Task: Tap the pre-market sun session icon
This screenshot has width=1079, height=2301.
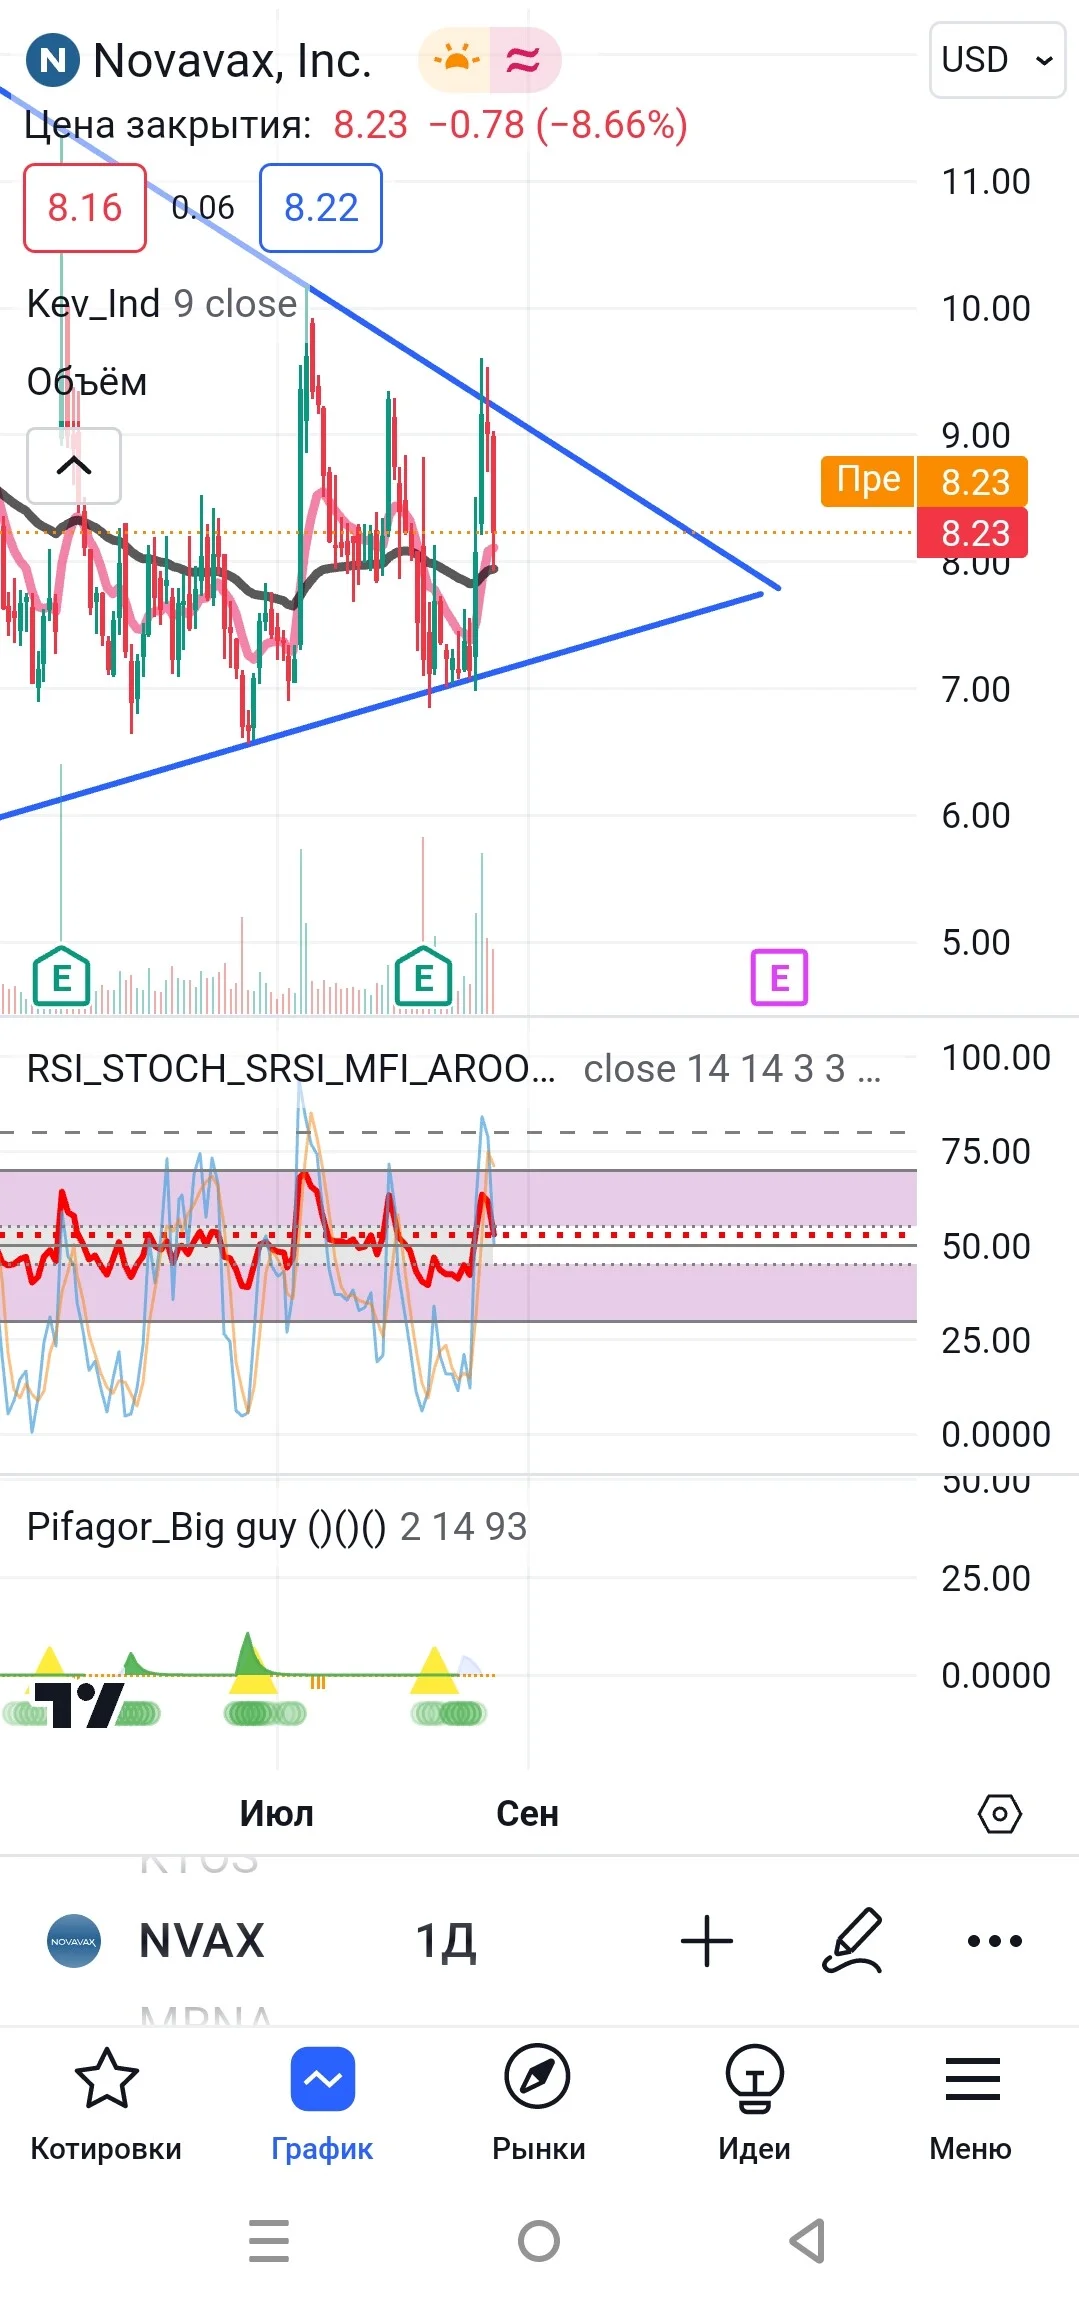Action: pyautogui.click(x=456, y=60)
